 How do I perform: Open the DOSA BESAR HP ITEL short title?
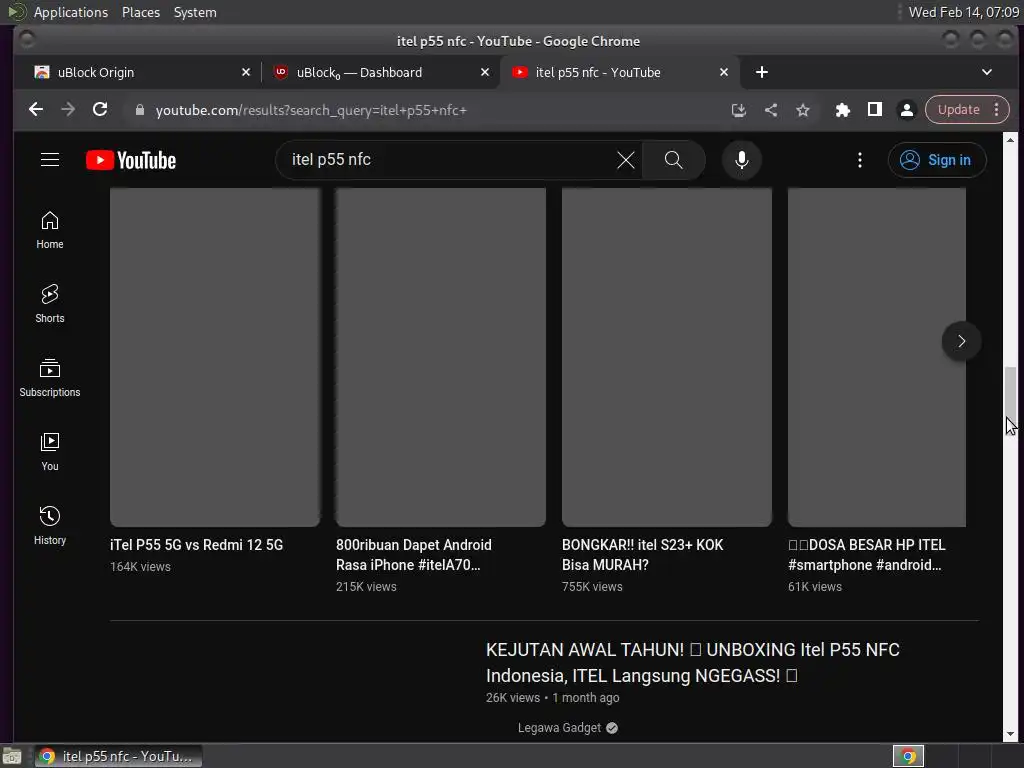click(867, 555)
